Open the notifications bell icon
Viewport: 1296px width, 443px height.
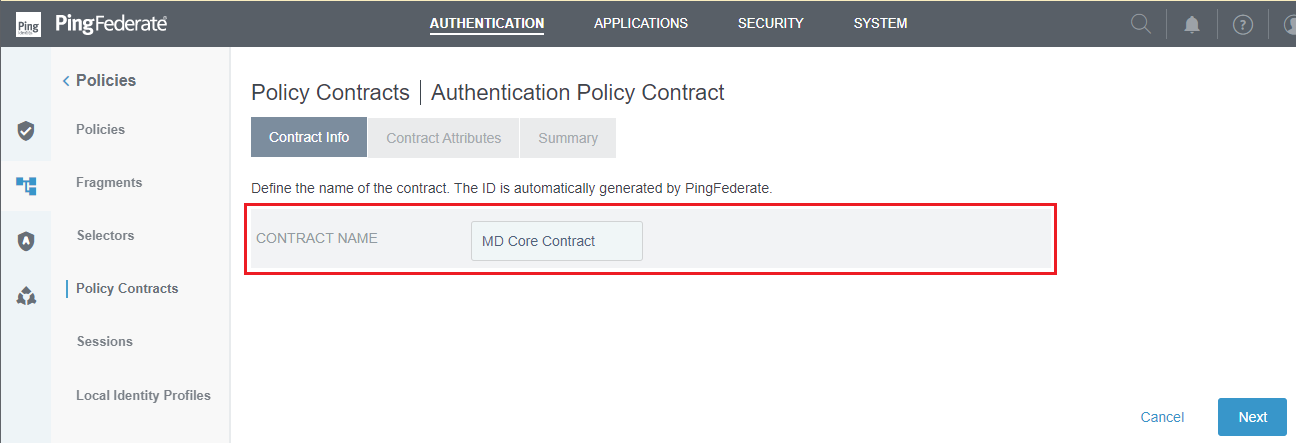(x=1192, y=24)
